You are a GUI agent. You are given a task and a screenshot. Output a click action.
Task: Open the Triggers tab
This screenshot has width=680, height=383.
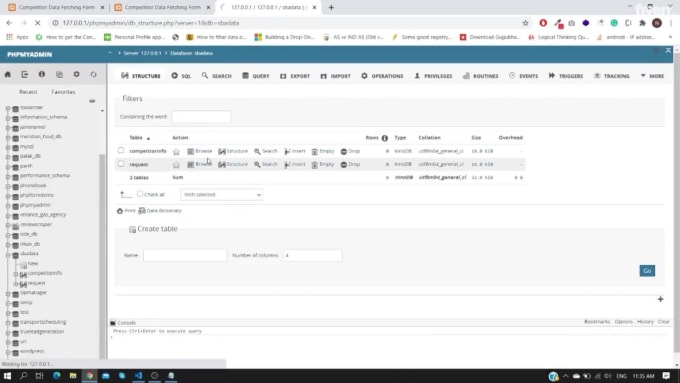click(566, 76)
